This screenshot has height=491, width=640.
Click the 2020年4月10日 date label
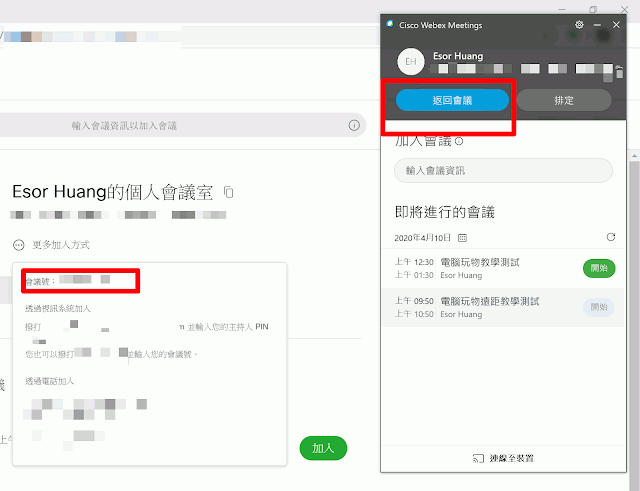[x=422, y=238]
